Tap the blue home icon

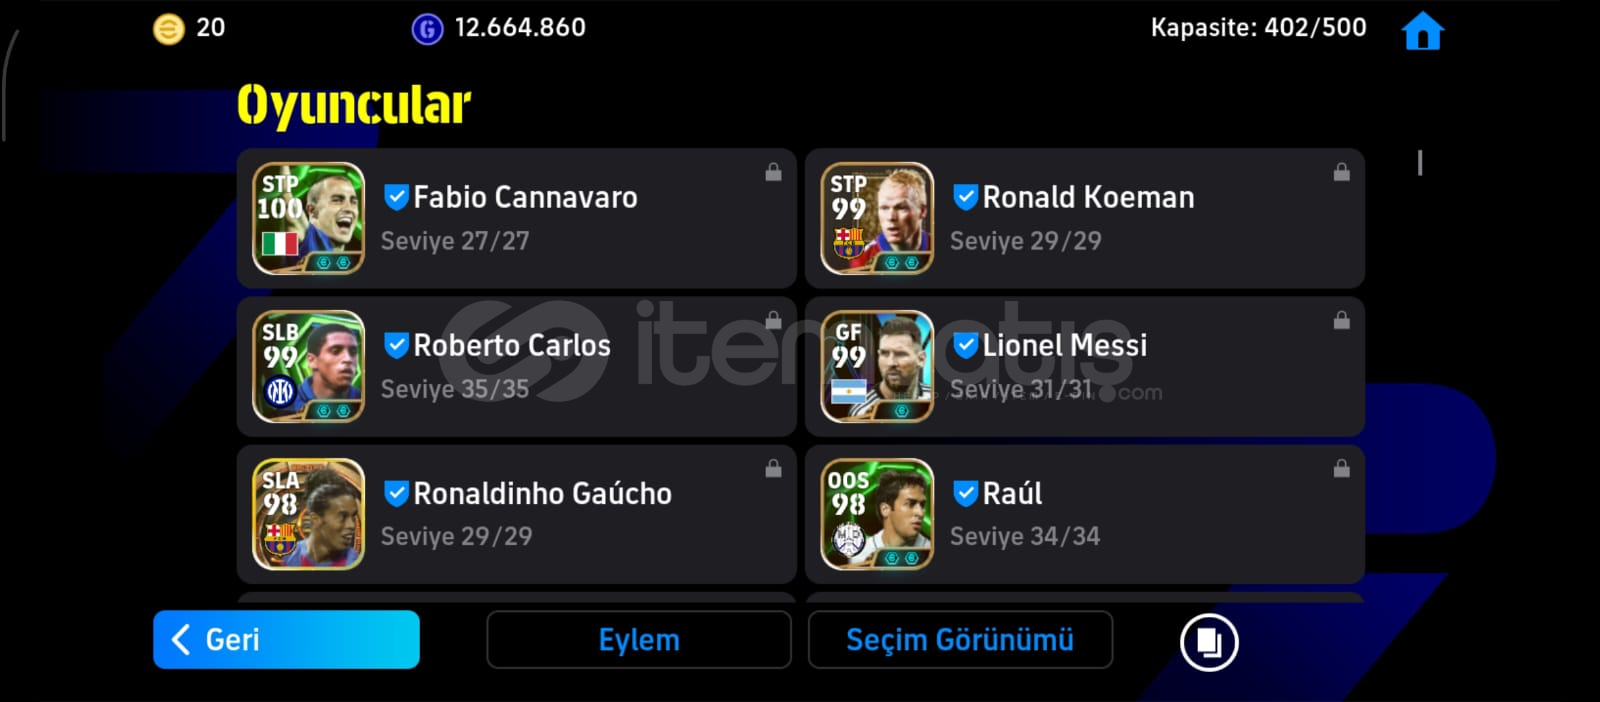click(x=1422, y=31)
